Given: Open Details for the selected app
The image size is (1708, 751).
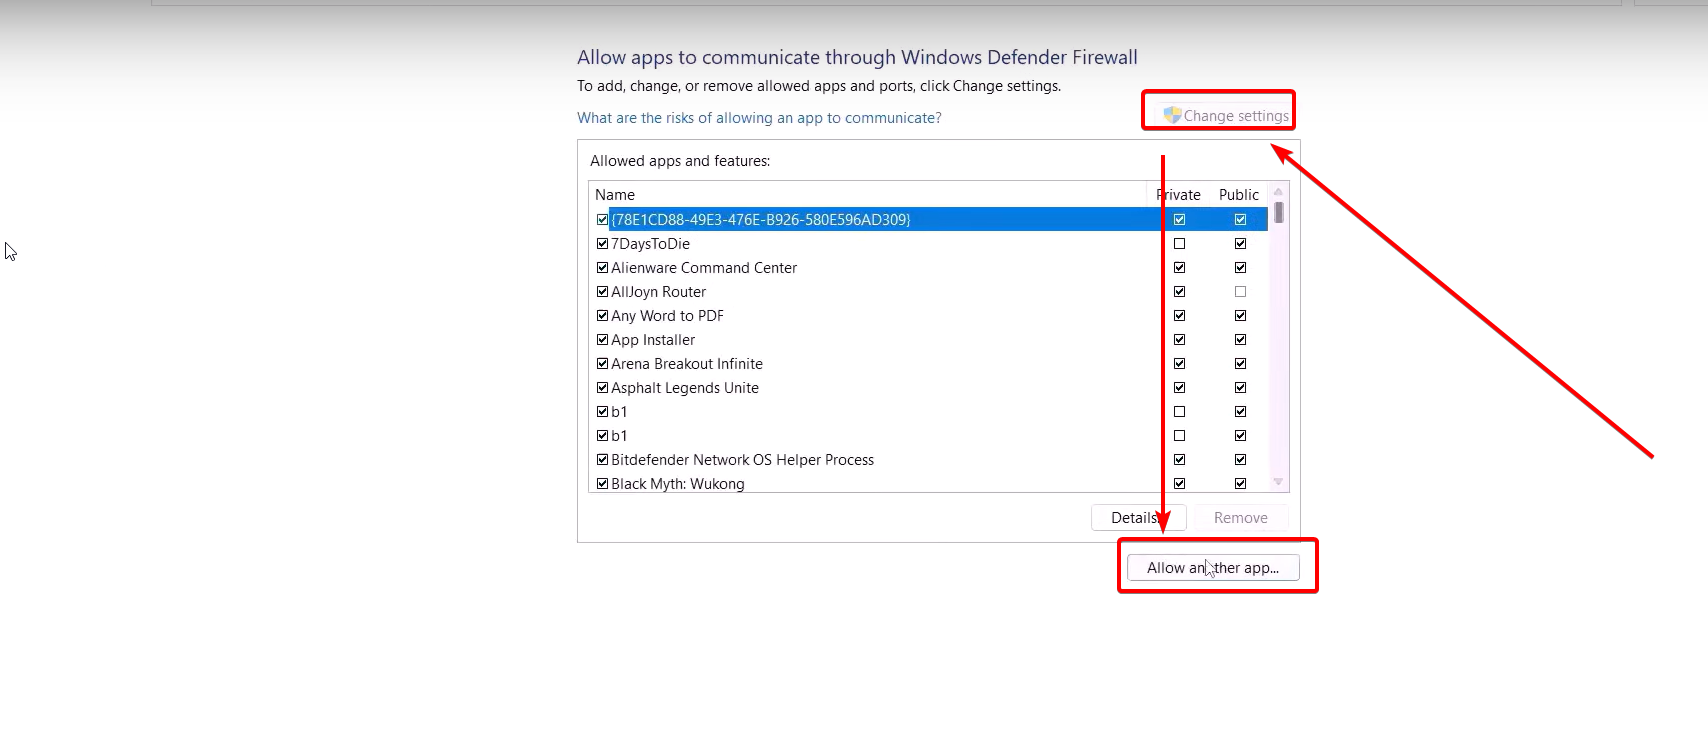Looking at the screenshot, I should (1138, 518).
